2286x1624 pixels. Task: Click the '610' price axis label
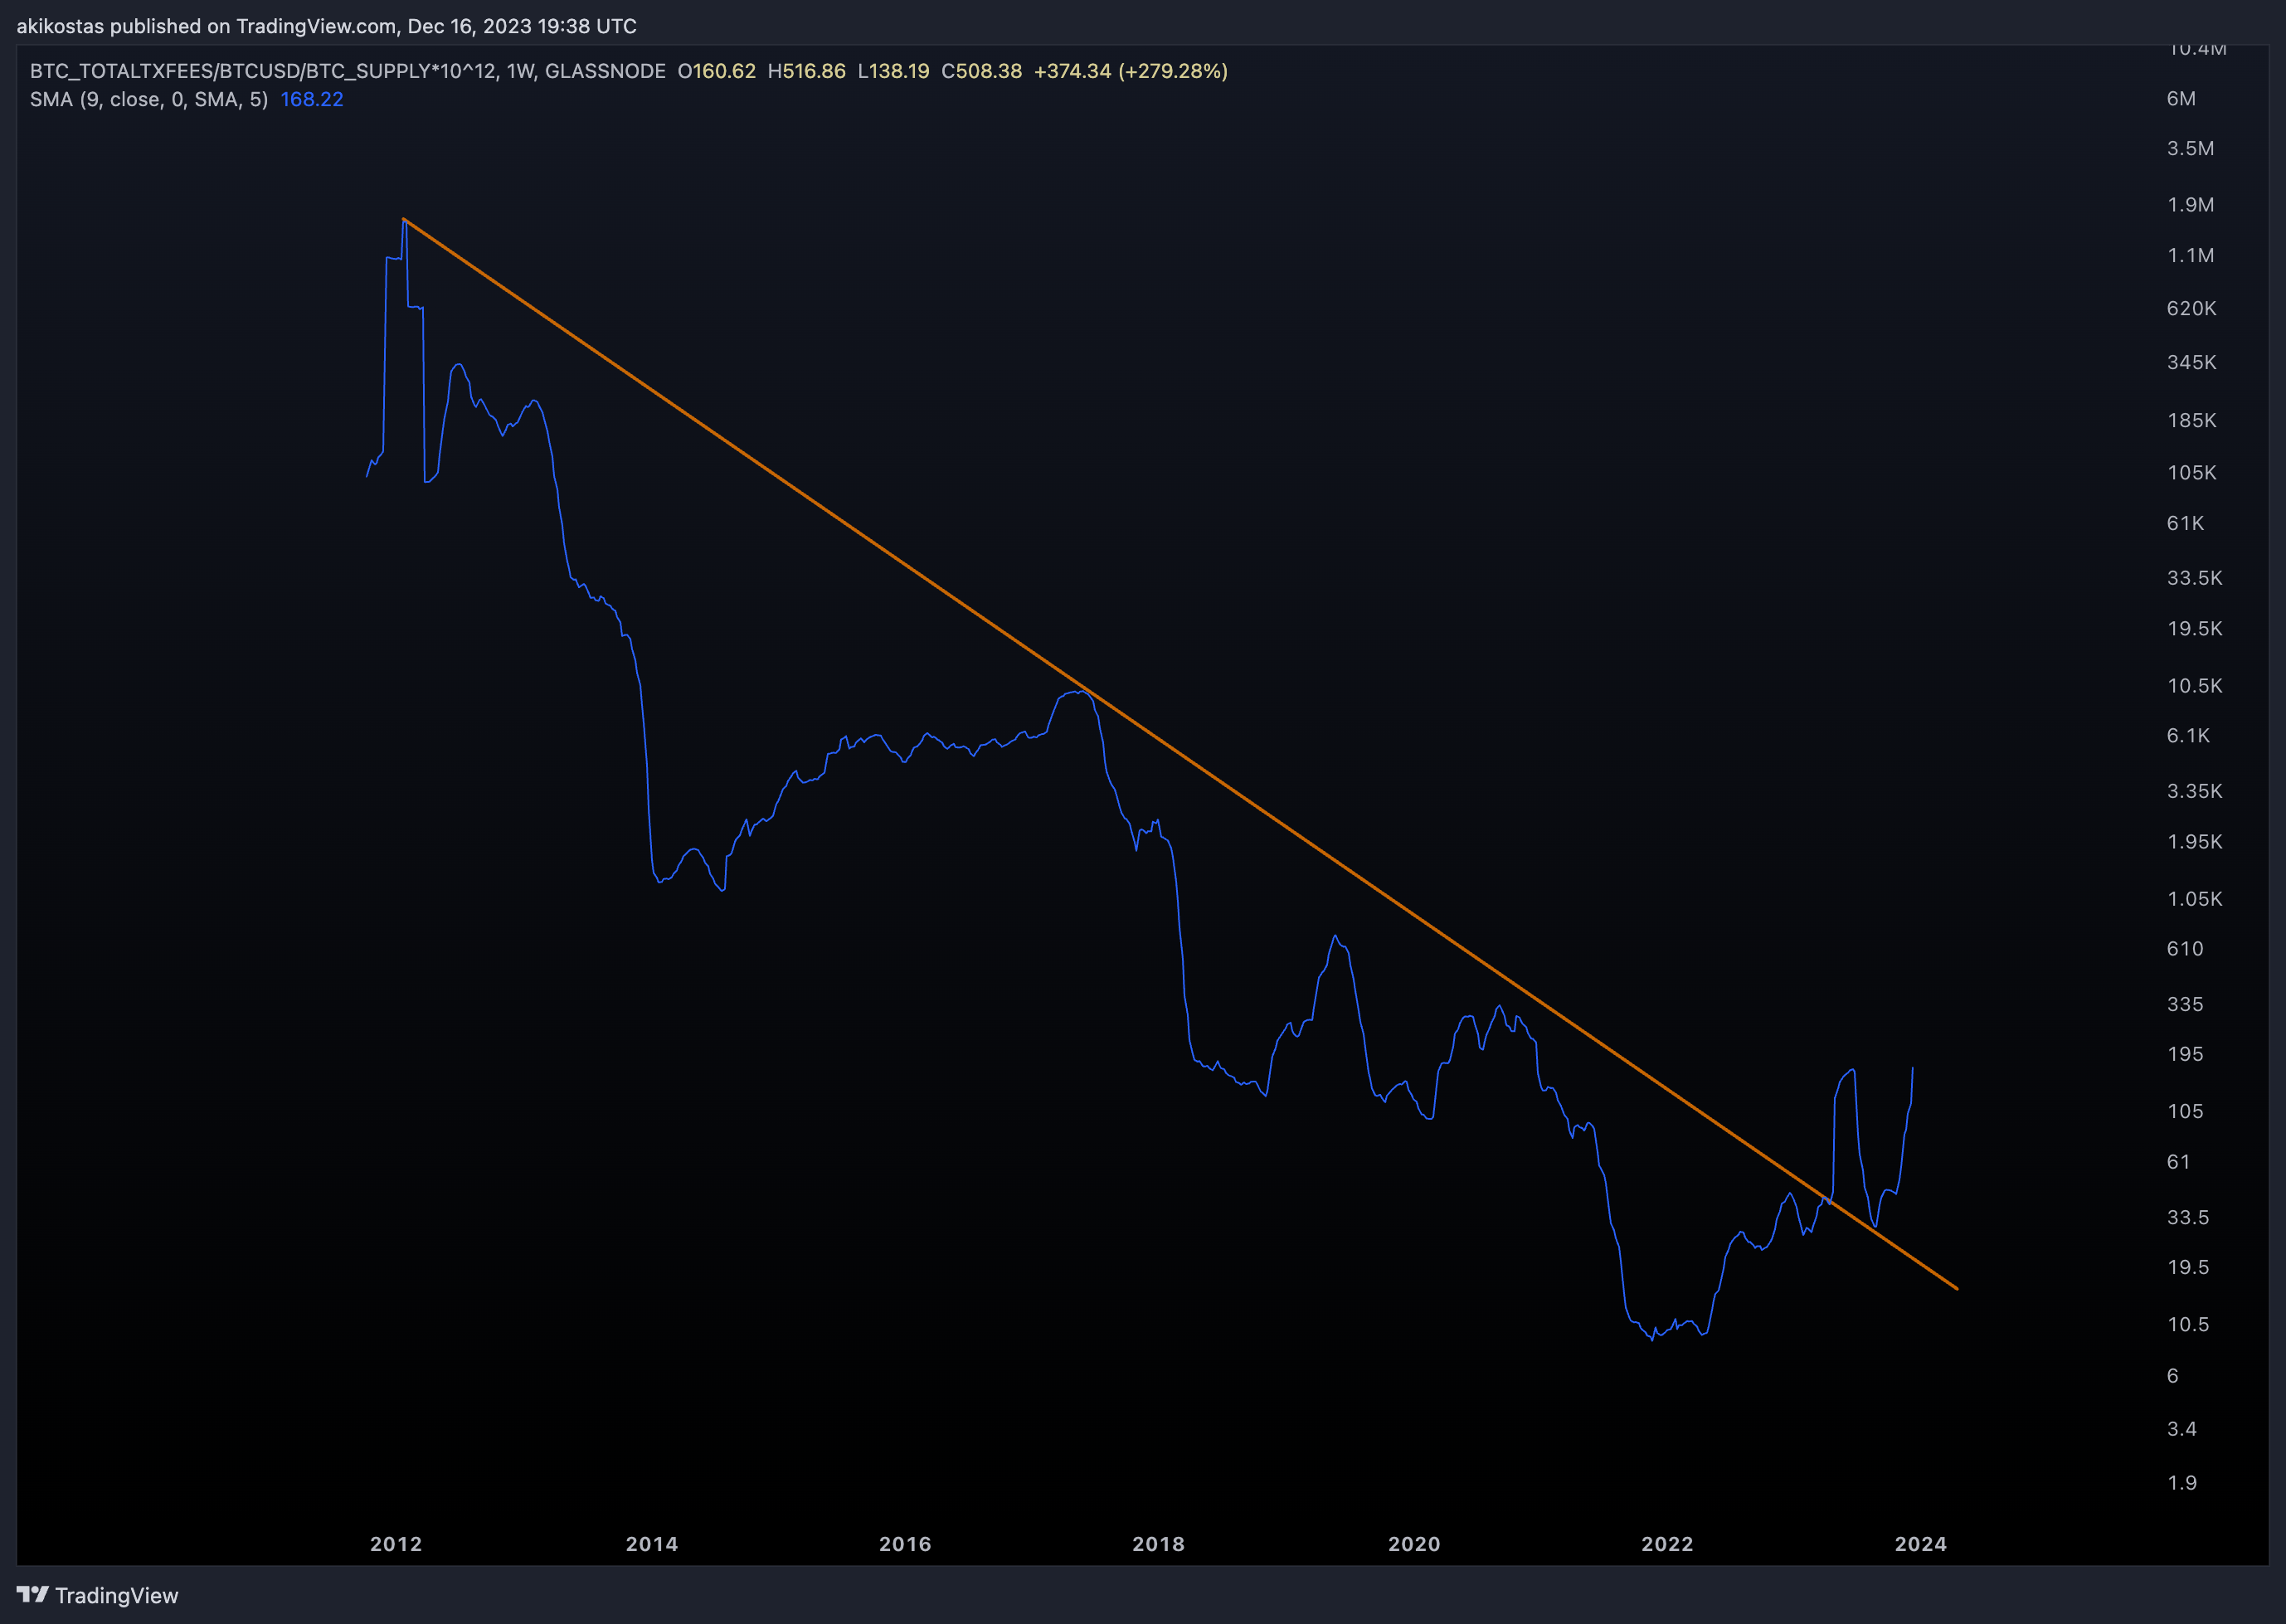point(2184,948)
